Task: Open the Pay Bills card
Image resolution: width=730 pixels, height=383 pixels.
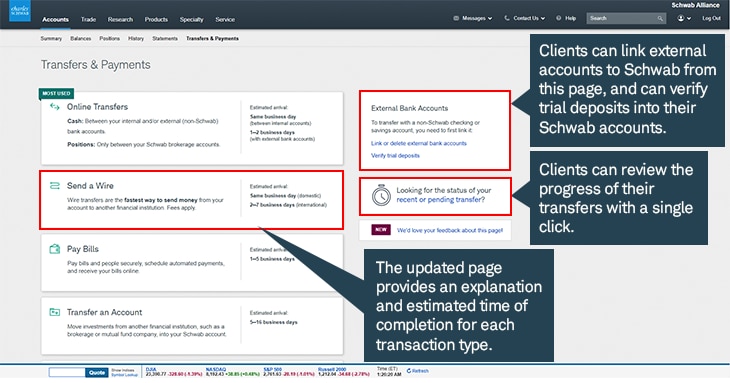Action: (192, 262)
